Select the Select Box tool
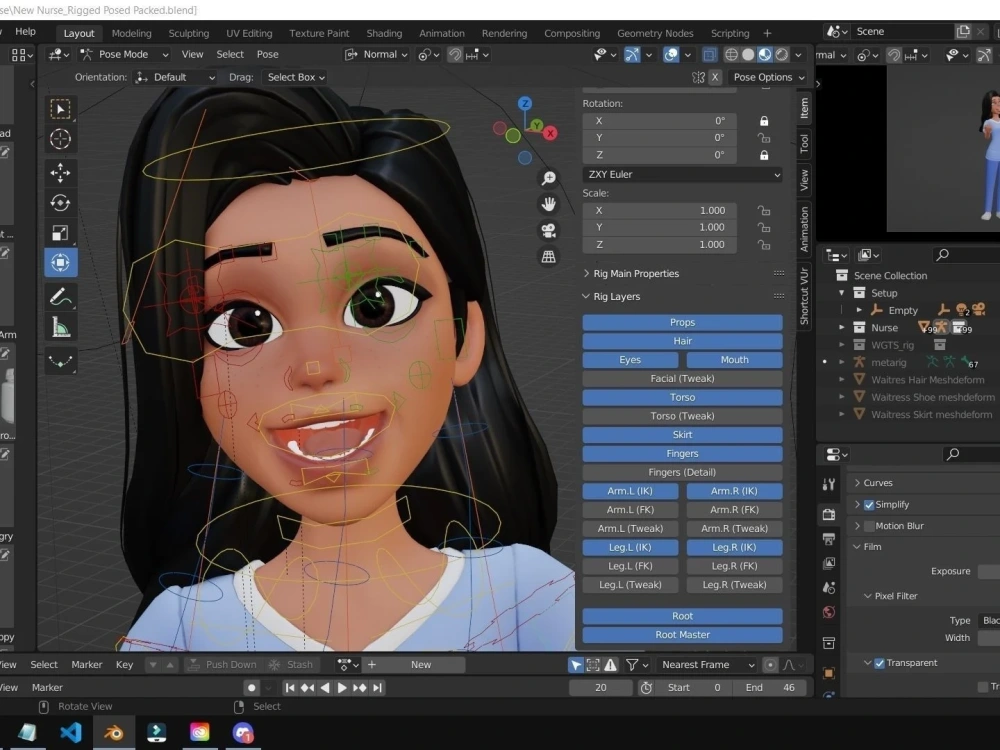 [61, 109]
